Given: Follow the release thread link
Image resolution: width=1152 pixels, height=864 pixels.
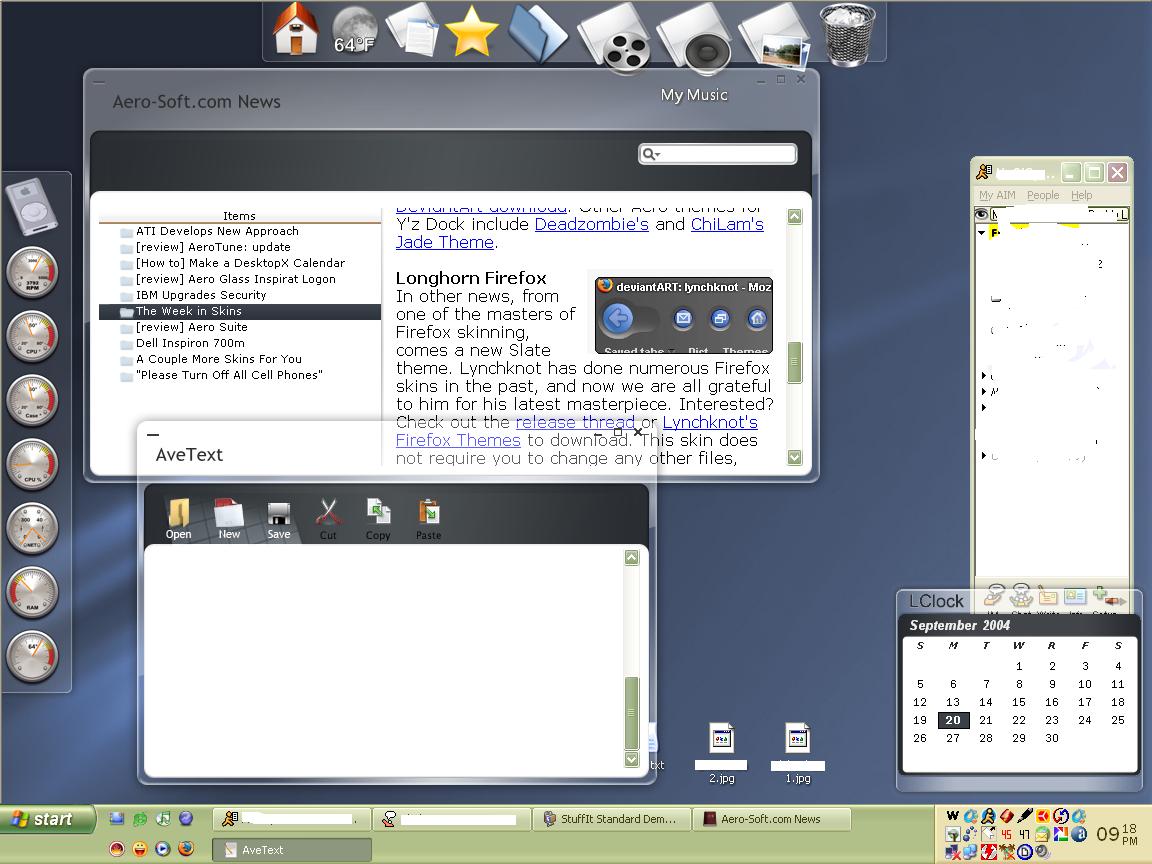Looking at the screenshot, I should [x=575, y=422].
